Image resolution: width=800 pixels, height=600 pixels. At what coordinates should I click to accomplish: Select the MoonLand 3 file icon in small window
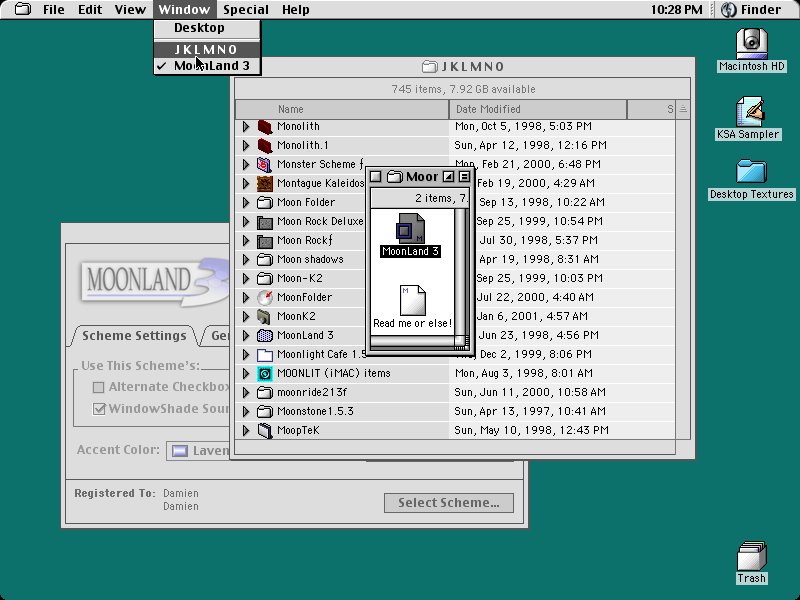point(410,228)
